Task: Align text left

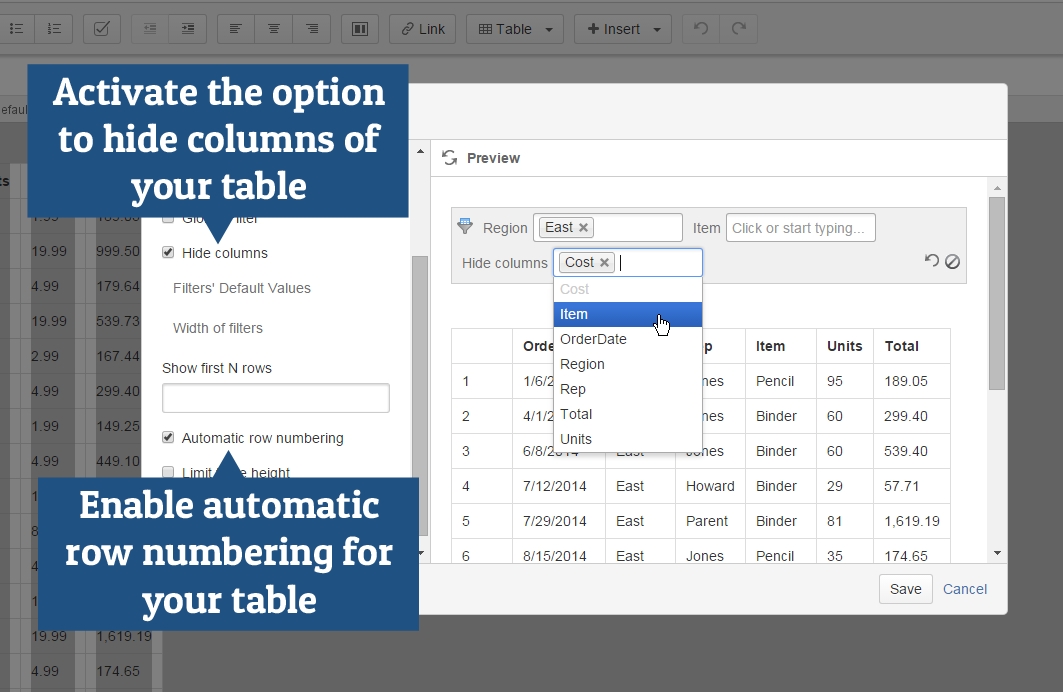Action: [x=235, y=29]
